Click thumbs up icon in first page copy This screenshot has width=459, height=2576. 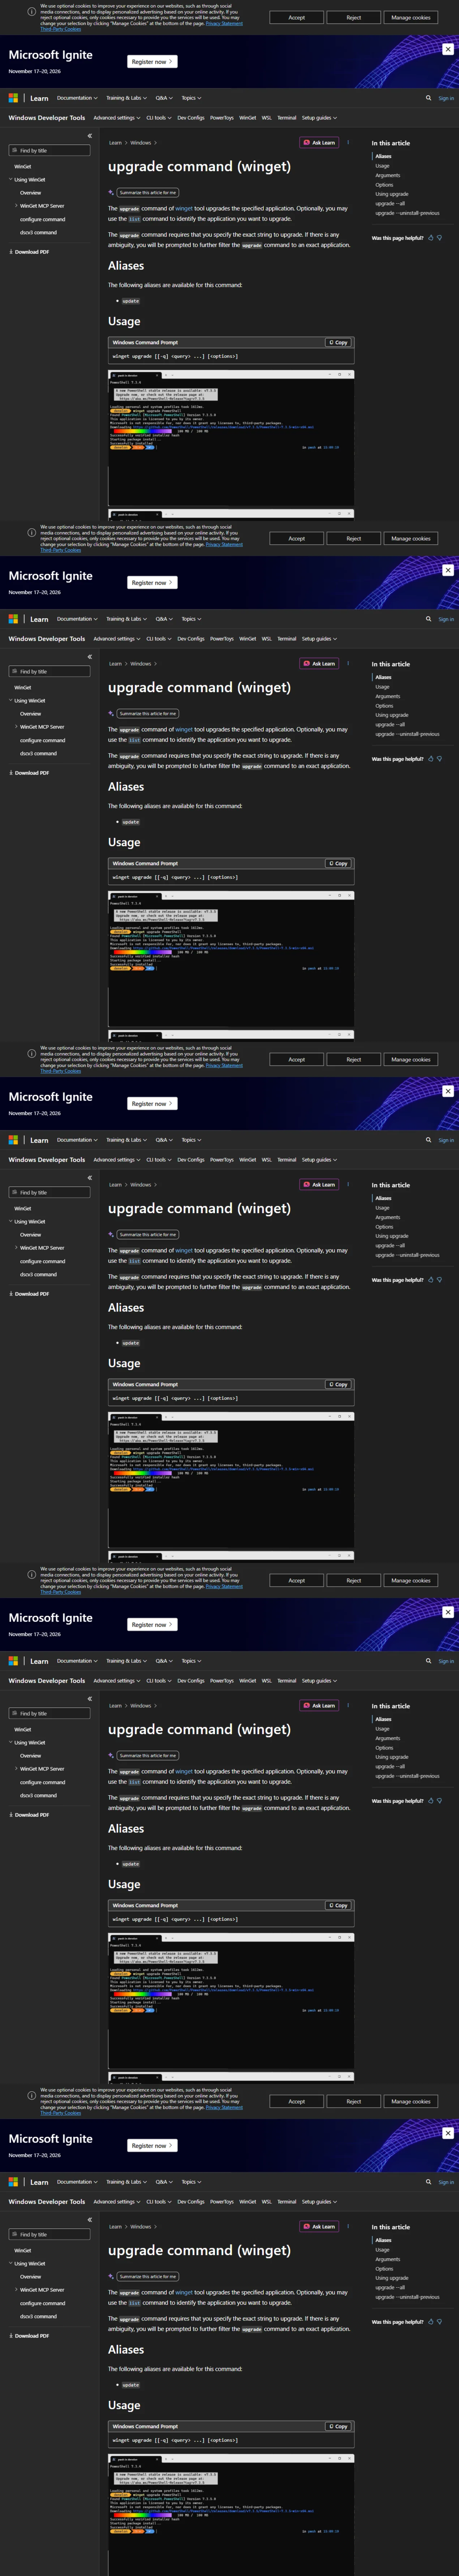click(x=431, y=238)
